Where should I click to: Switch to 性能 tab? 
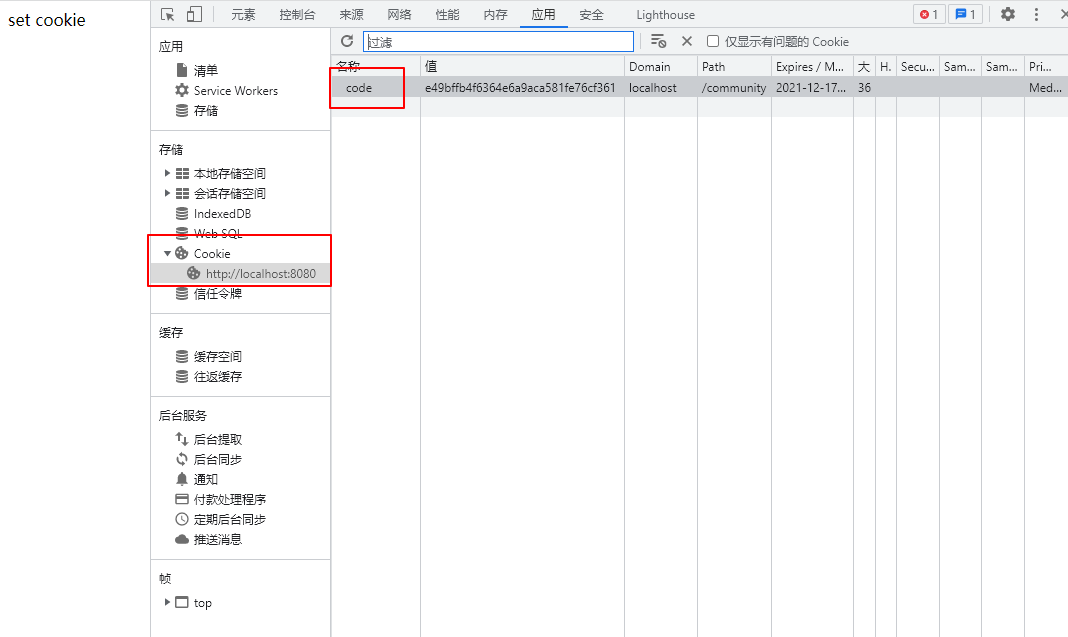[x=447, y=14]
